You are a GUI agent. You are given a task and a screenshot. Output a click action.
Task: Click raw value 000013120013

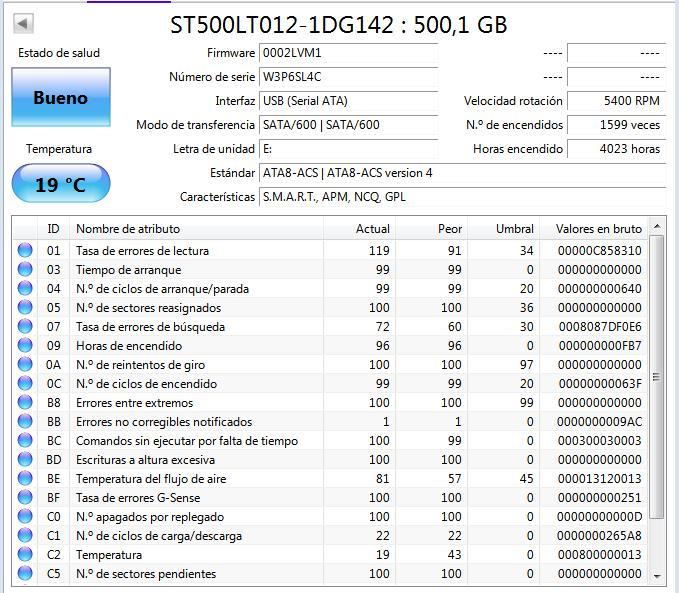tap(599, 479)
